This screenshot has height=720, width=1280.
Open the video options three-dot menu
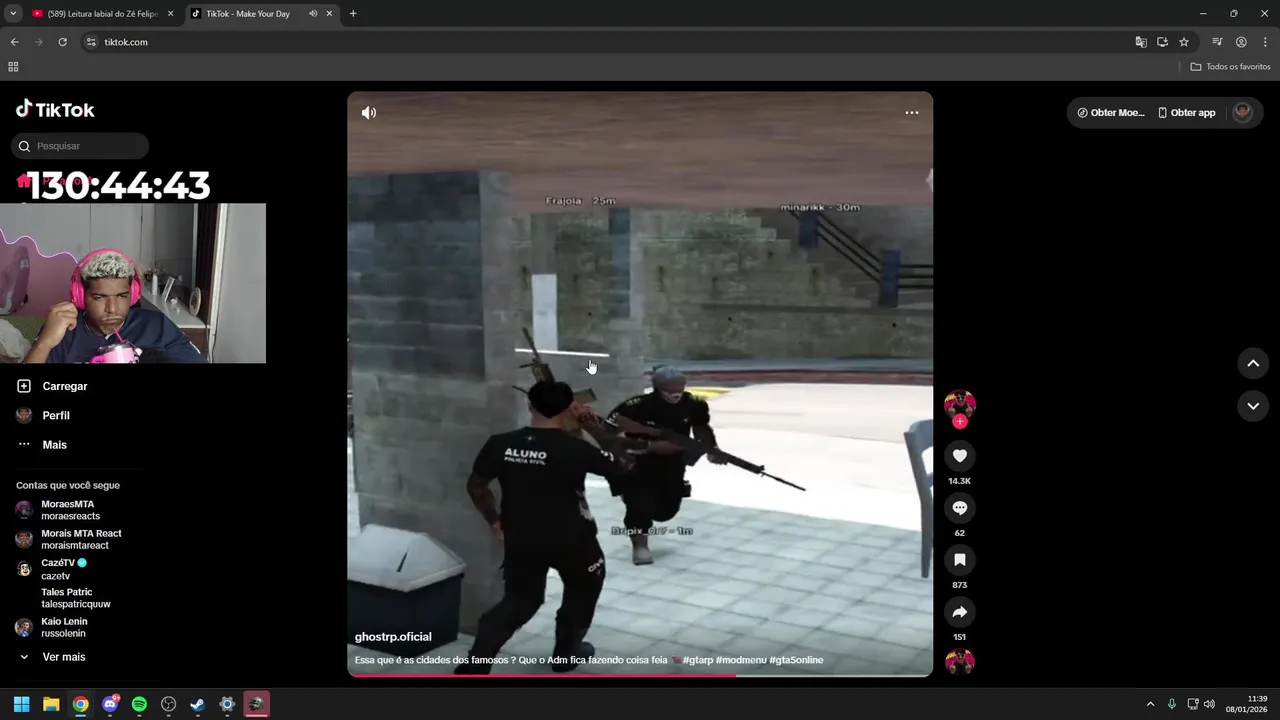coord(912,113)
